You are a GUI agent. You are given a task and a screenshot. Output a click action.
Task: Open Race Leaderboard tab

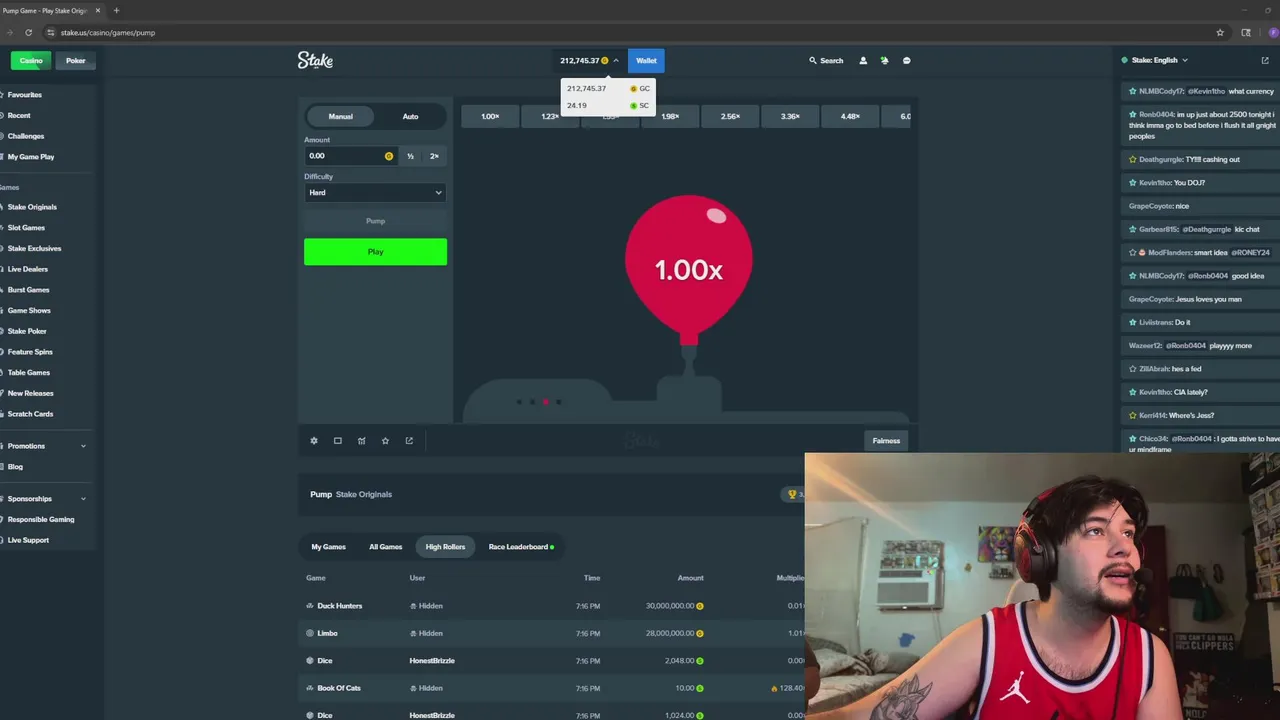521,547
